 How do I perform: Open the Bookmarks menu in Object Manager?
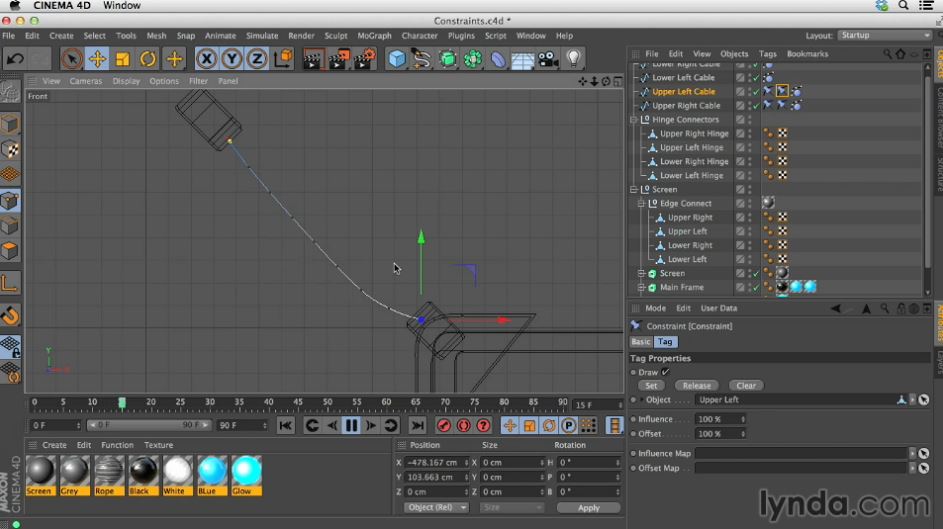pyautogui.click(x=807, y=54)
